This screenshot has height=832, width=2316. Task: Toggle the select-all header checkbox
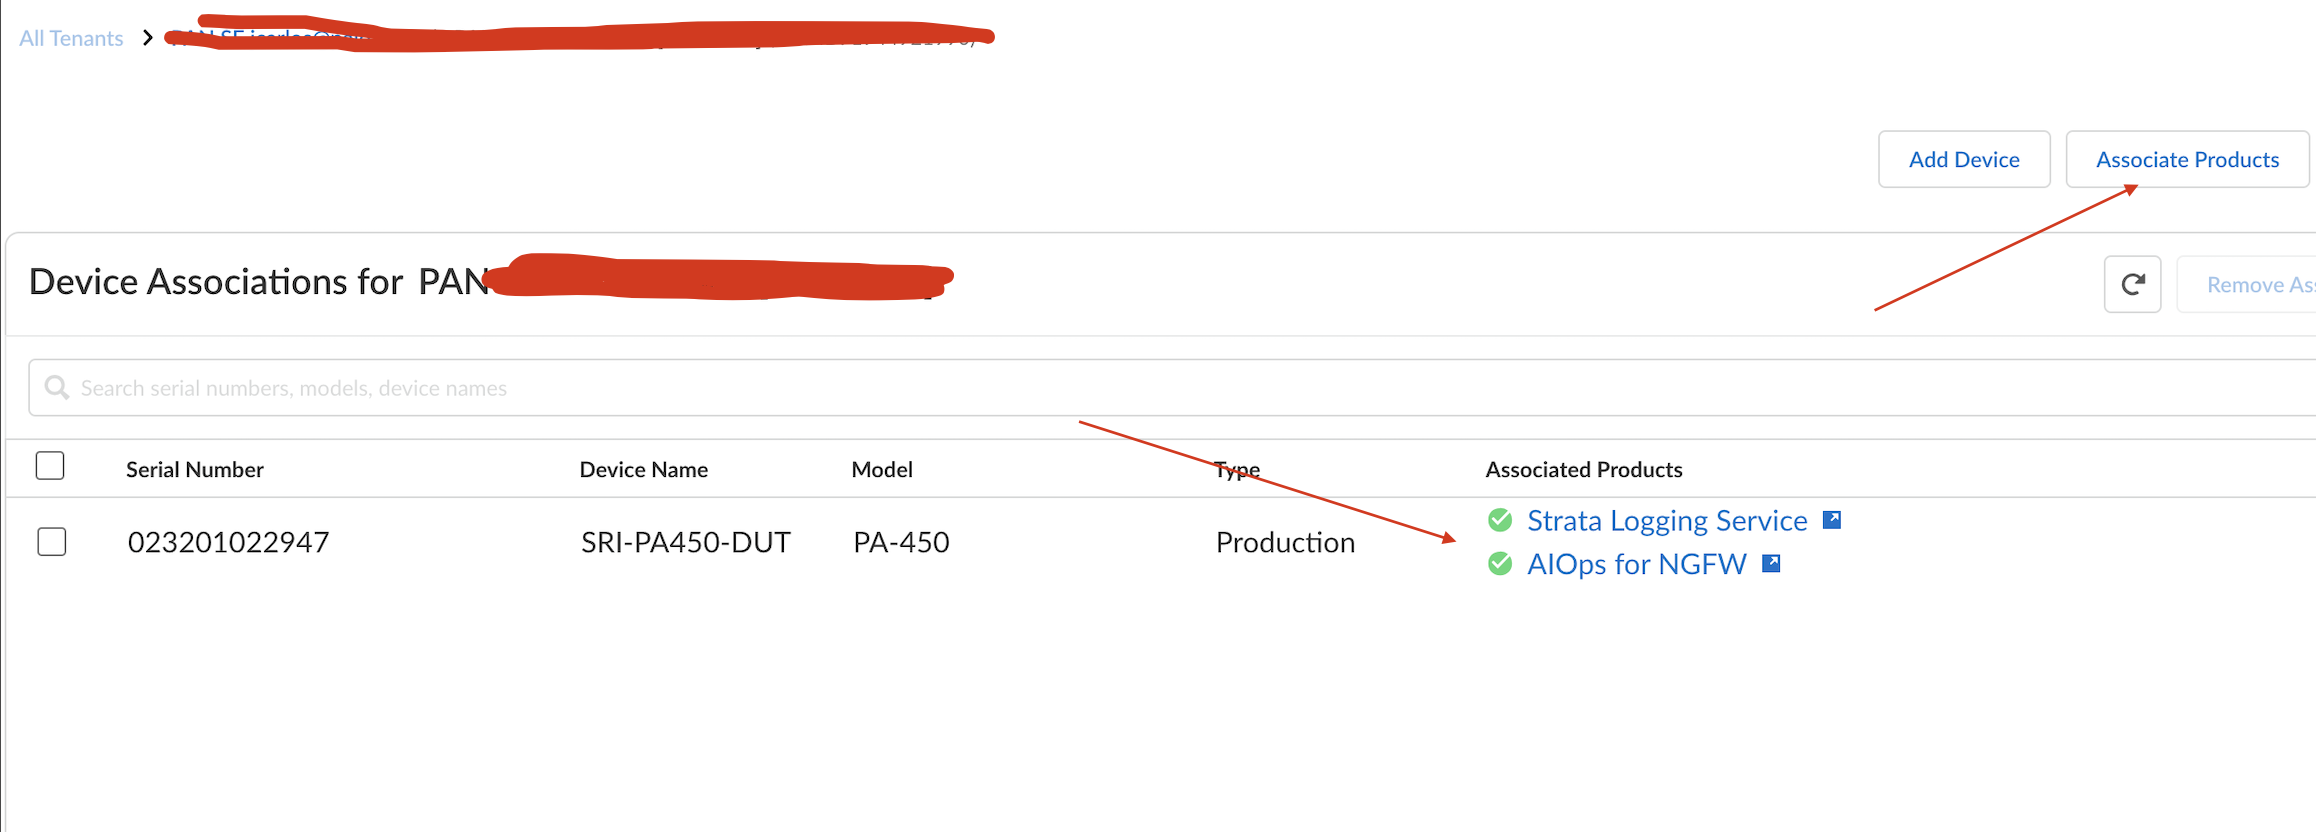pyautogui.click(x=50, y=466)
